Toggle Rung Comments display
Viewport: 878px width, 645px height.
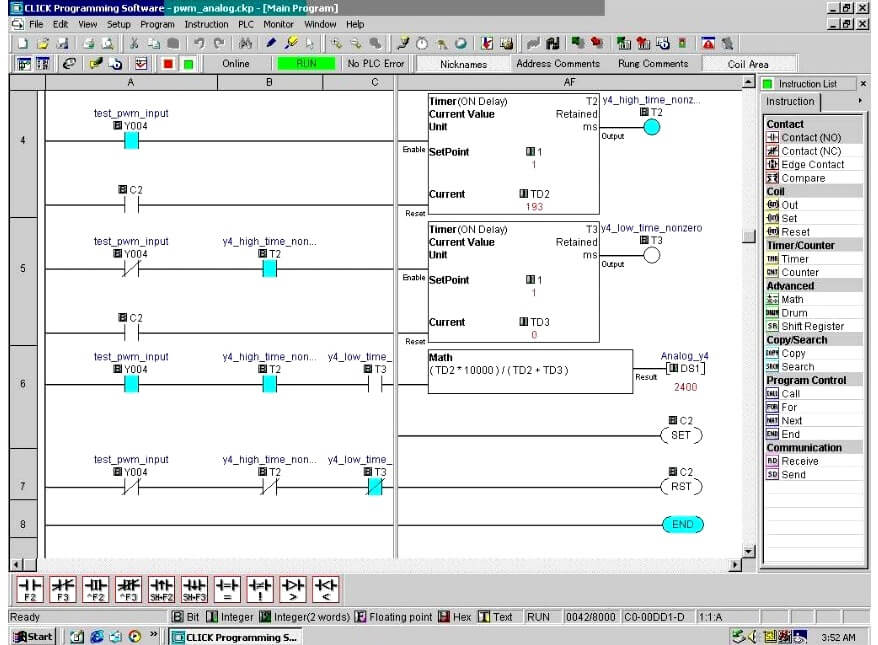pos(652,64)
